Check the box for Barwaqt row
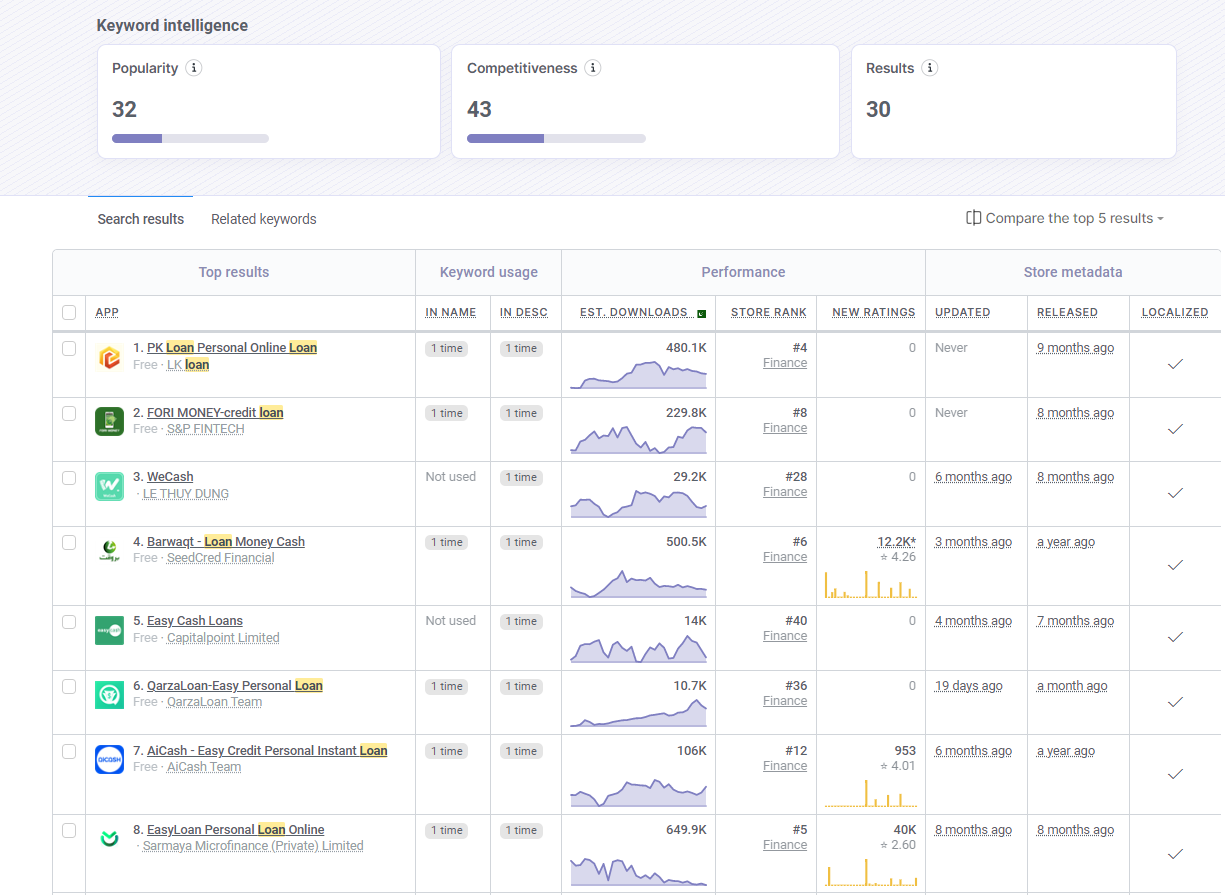The height and width of the screenshot is (895, 1225). [x=69, y=542]
